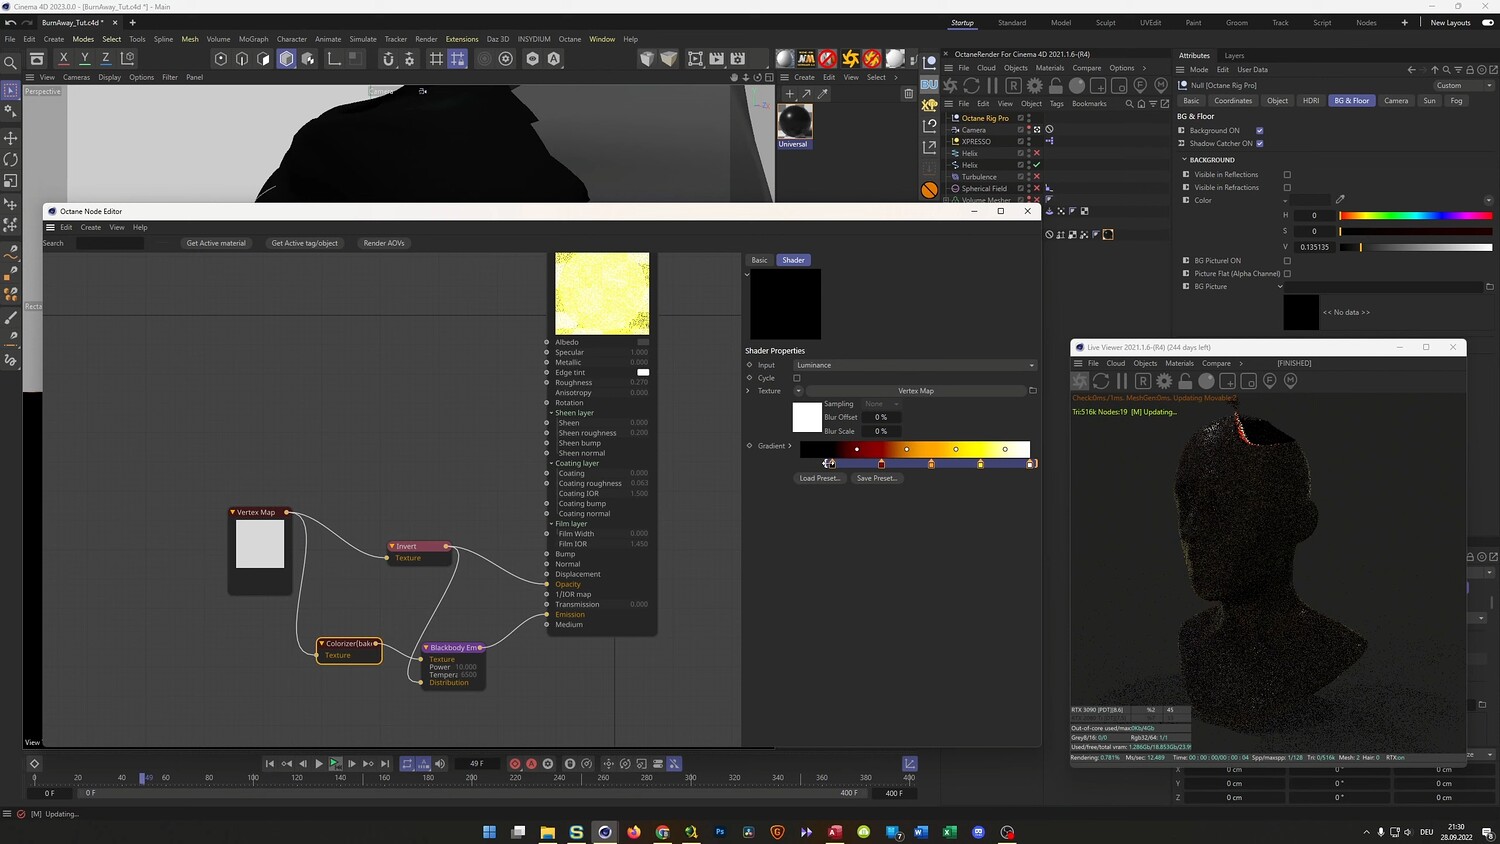Open the Sampling None dropdown
1500x844 pixels.
point(881,404)
